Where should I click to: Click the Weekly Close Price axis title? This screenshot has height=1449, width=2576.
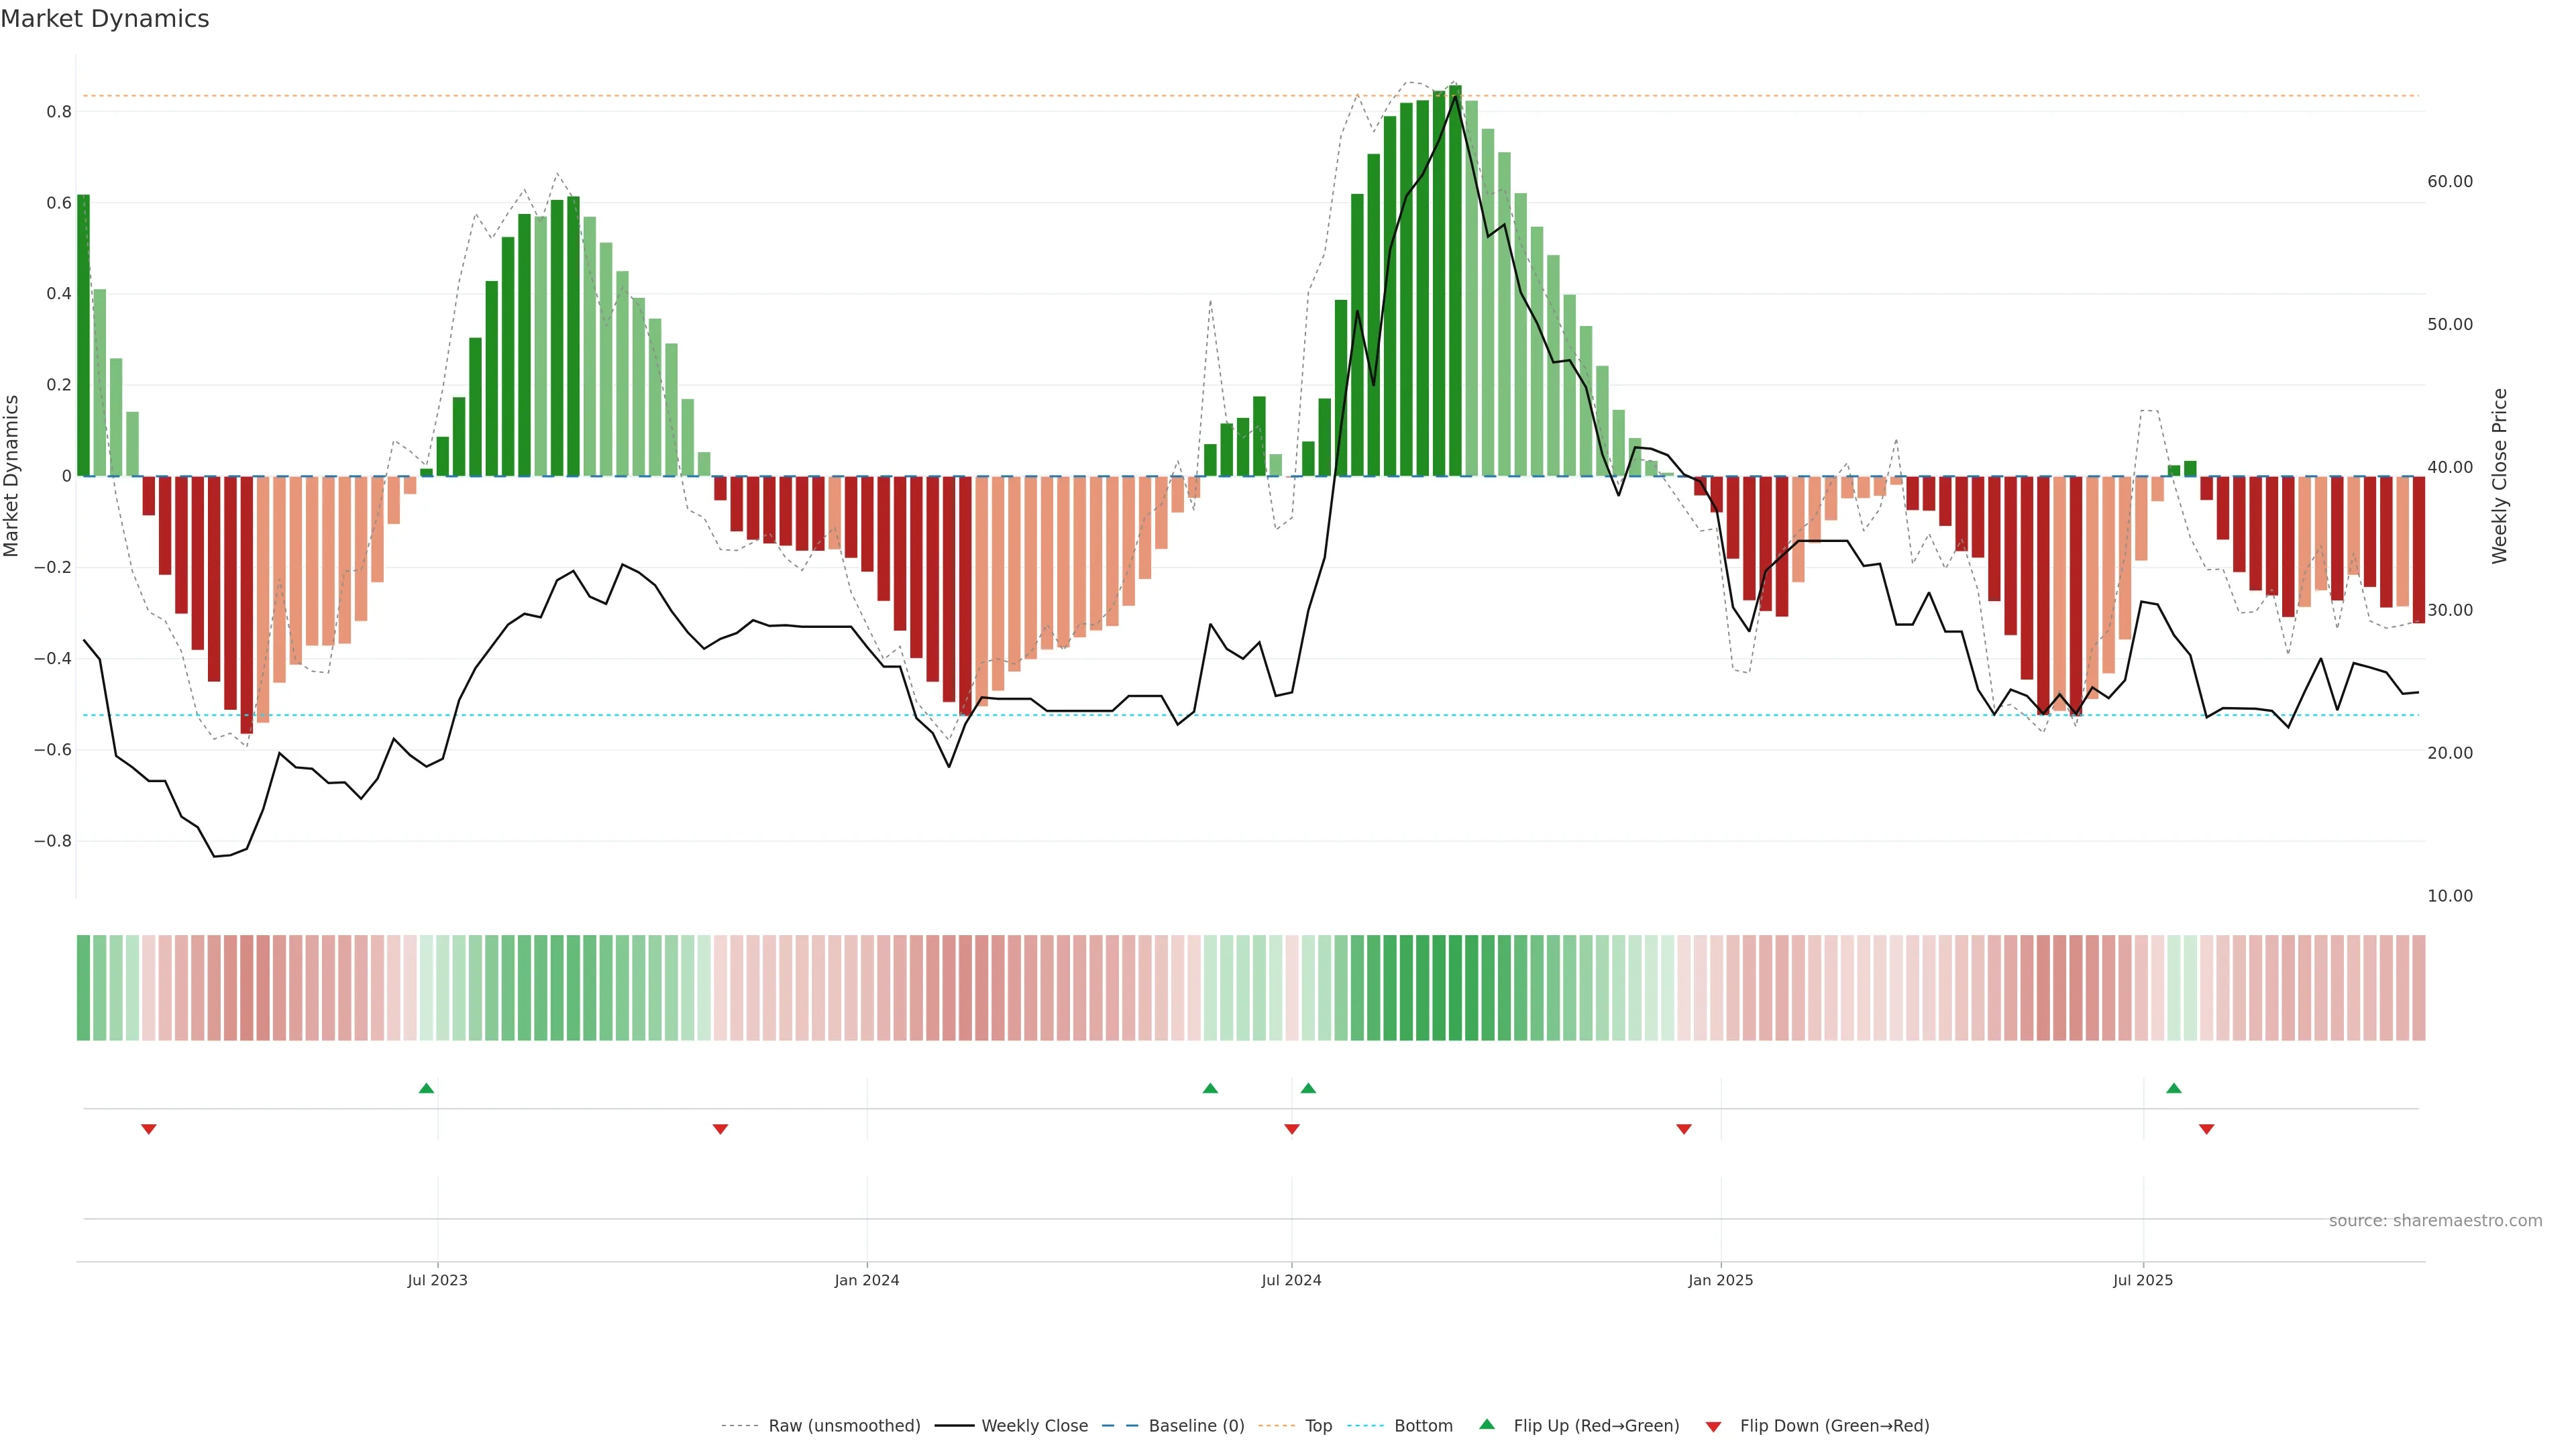[2499, 476]
